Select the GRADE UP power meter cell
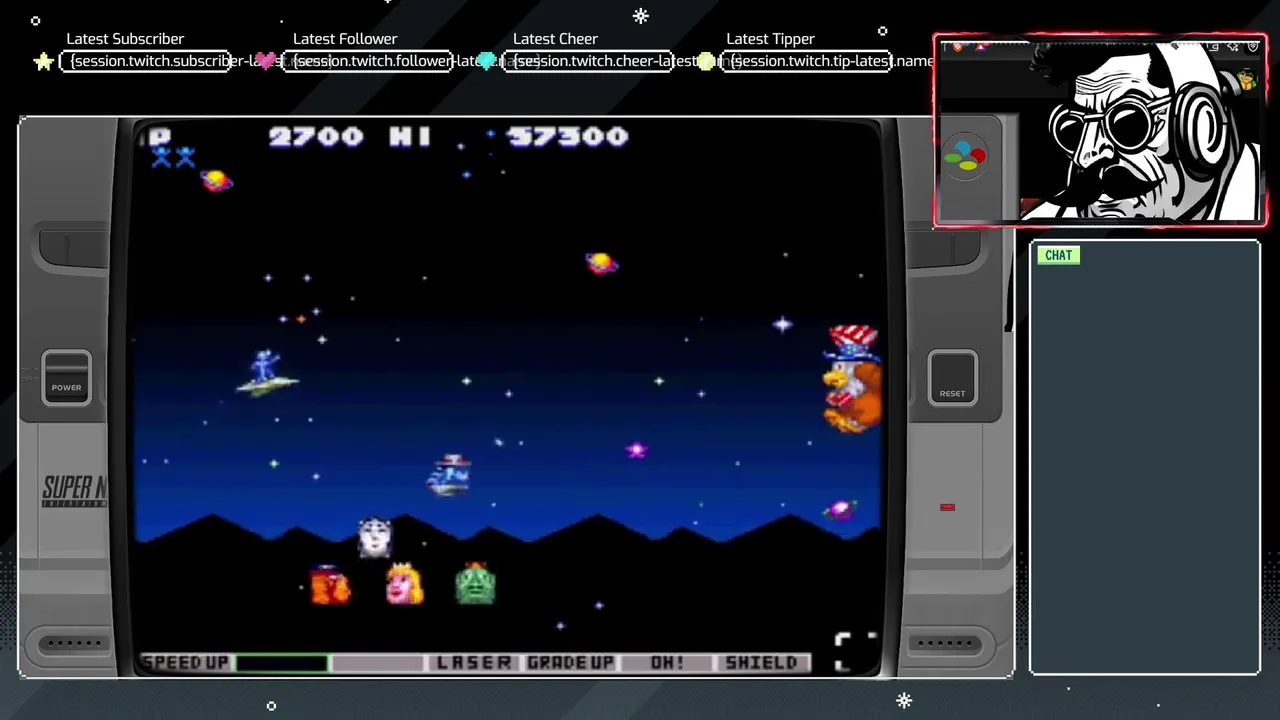Screen dimensions: 1280x720 570,663
